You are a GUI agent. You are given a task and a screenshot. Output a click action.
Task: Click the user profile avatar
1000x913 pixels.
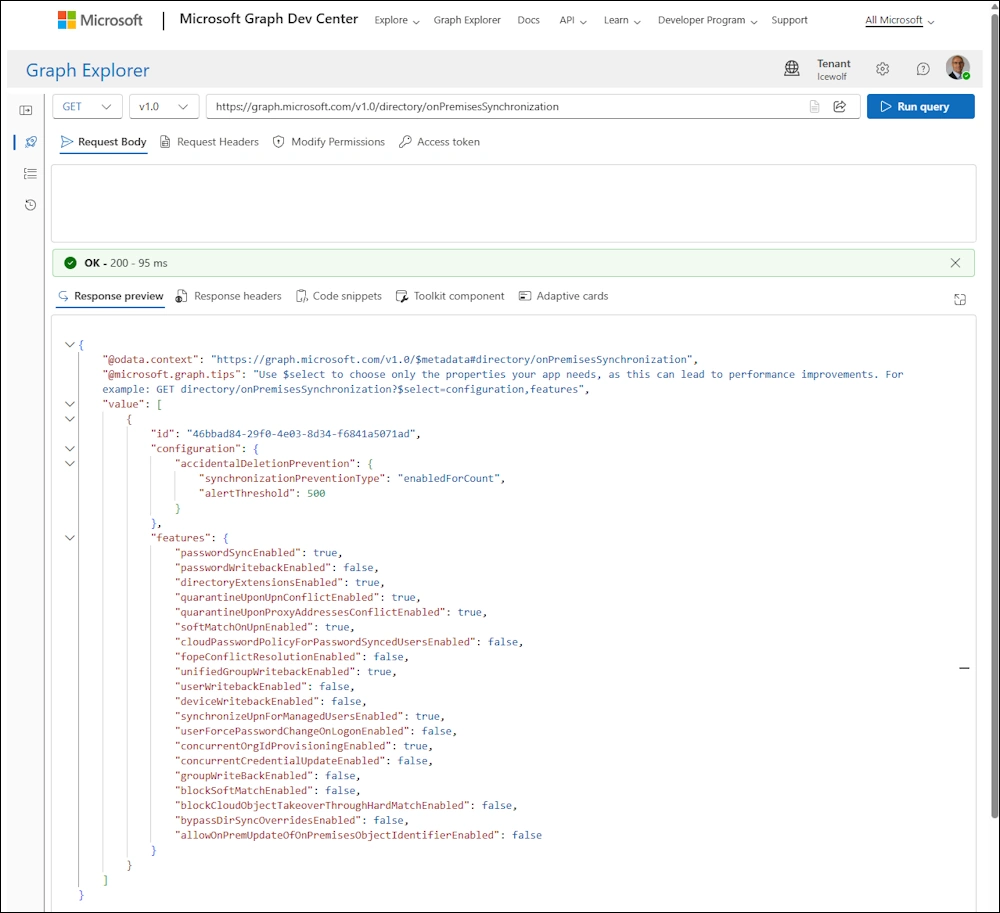click(958, 68)
